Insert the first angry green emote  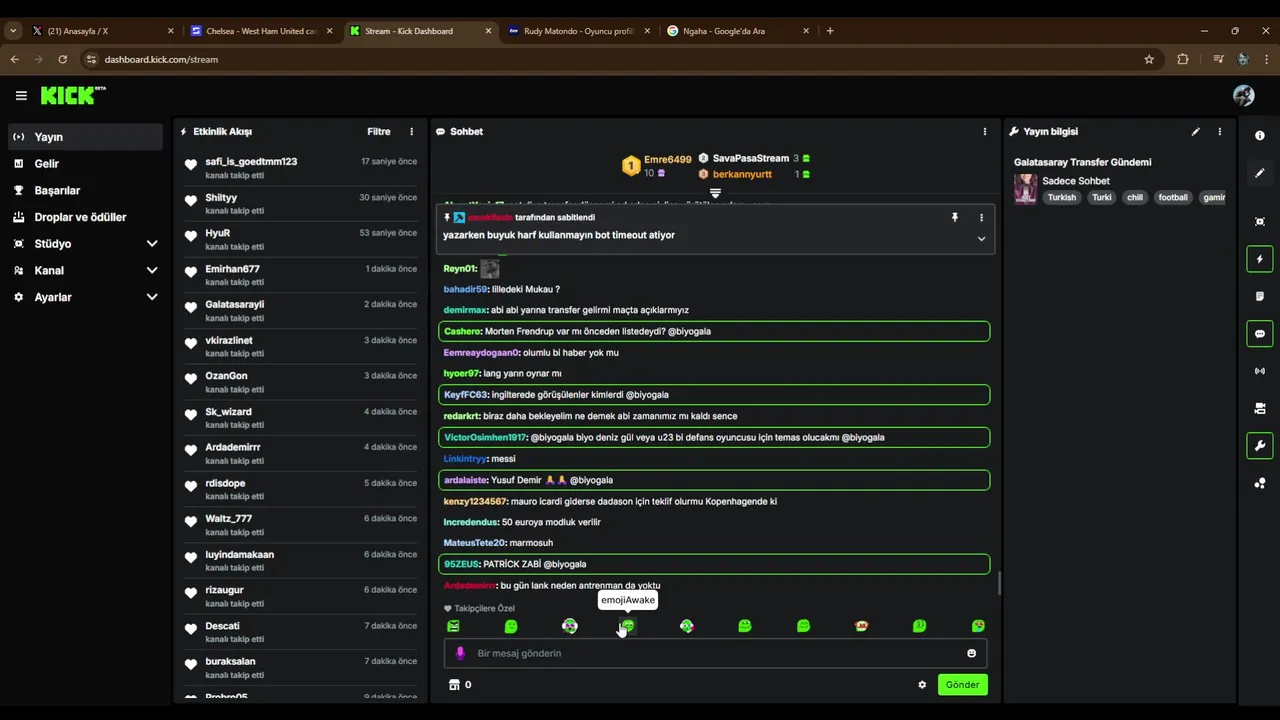point(453,626)
